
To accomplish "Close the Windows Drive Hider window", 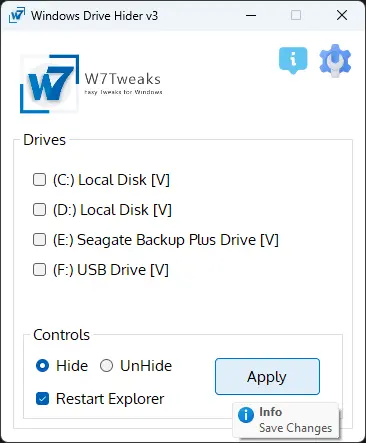I will point(342,15).
